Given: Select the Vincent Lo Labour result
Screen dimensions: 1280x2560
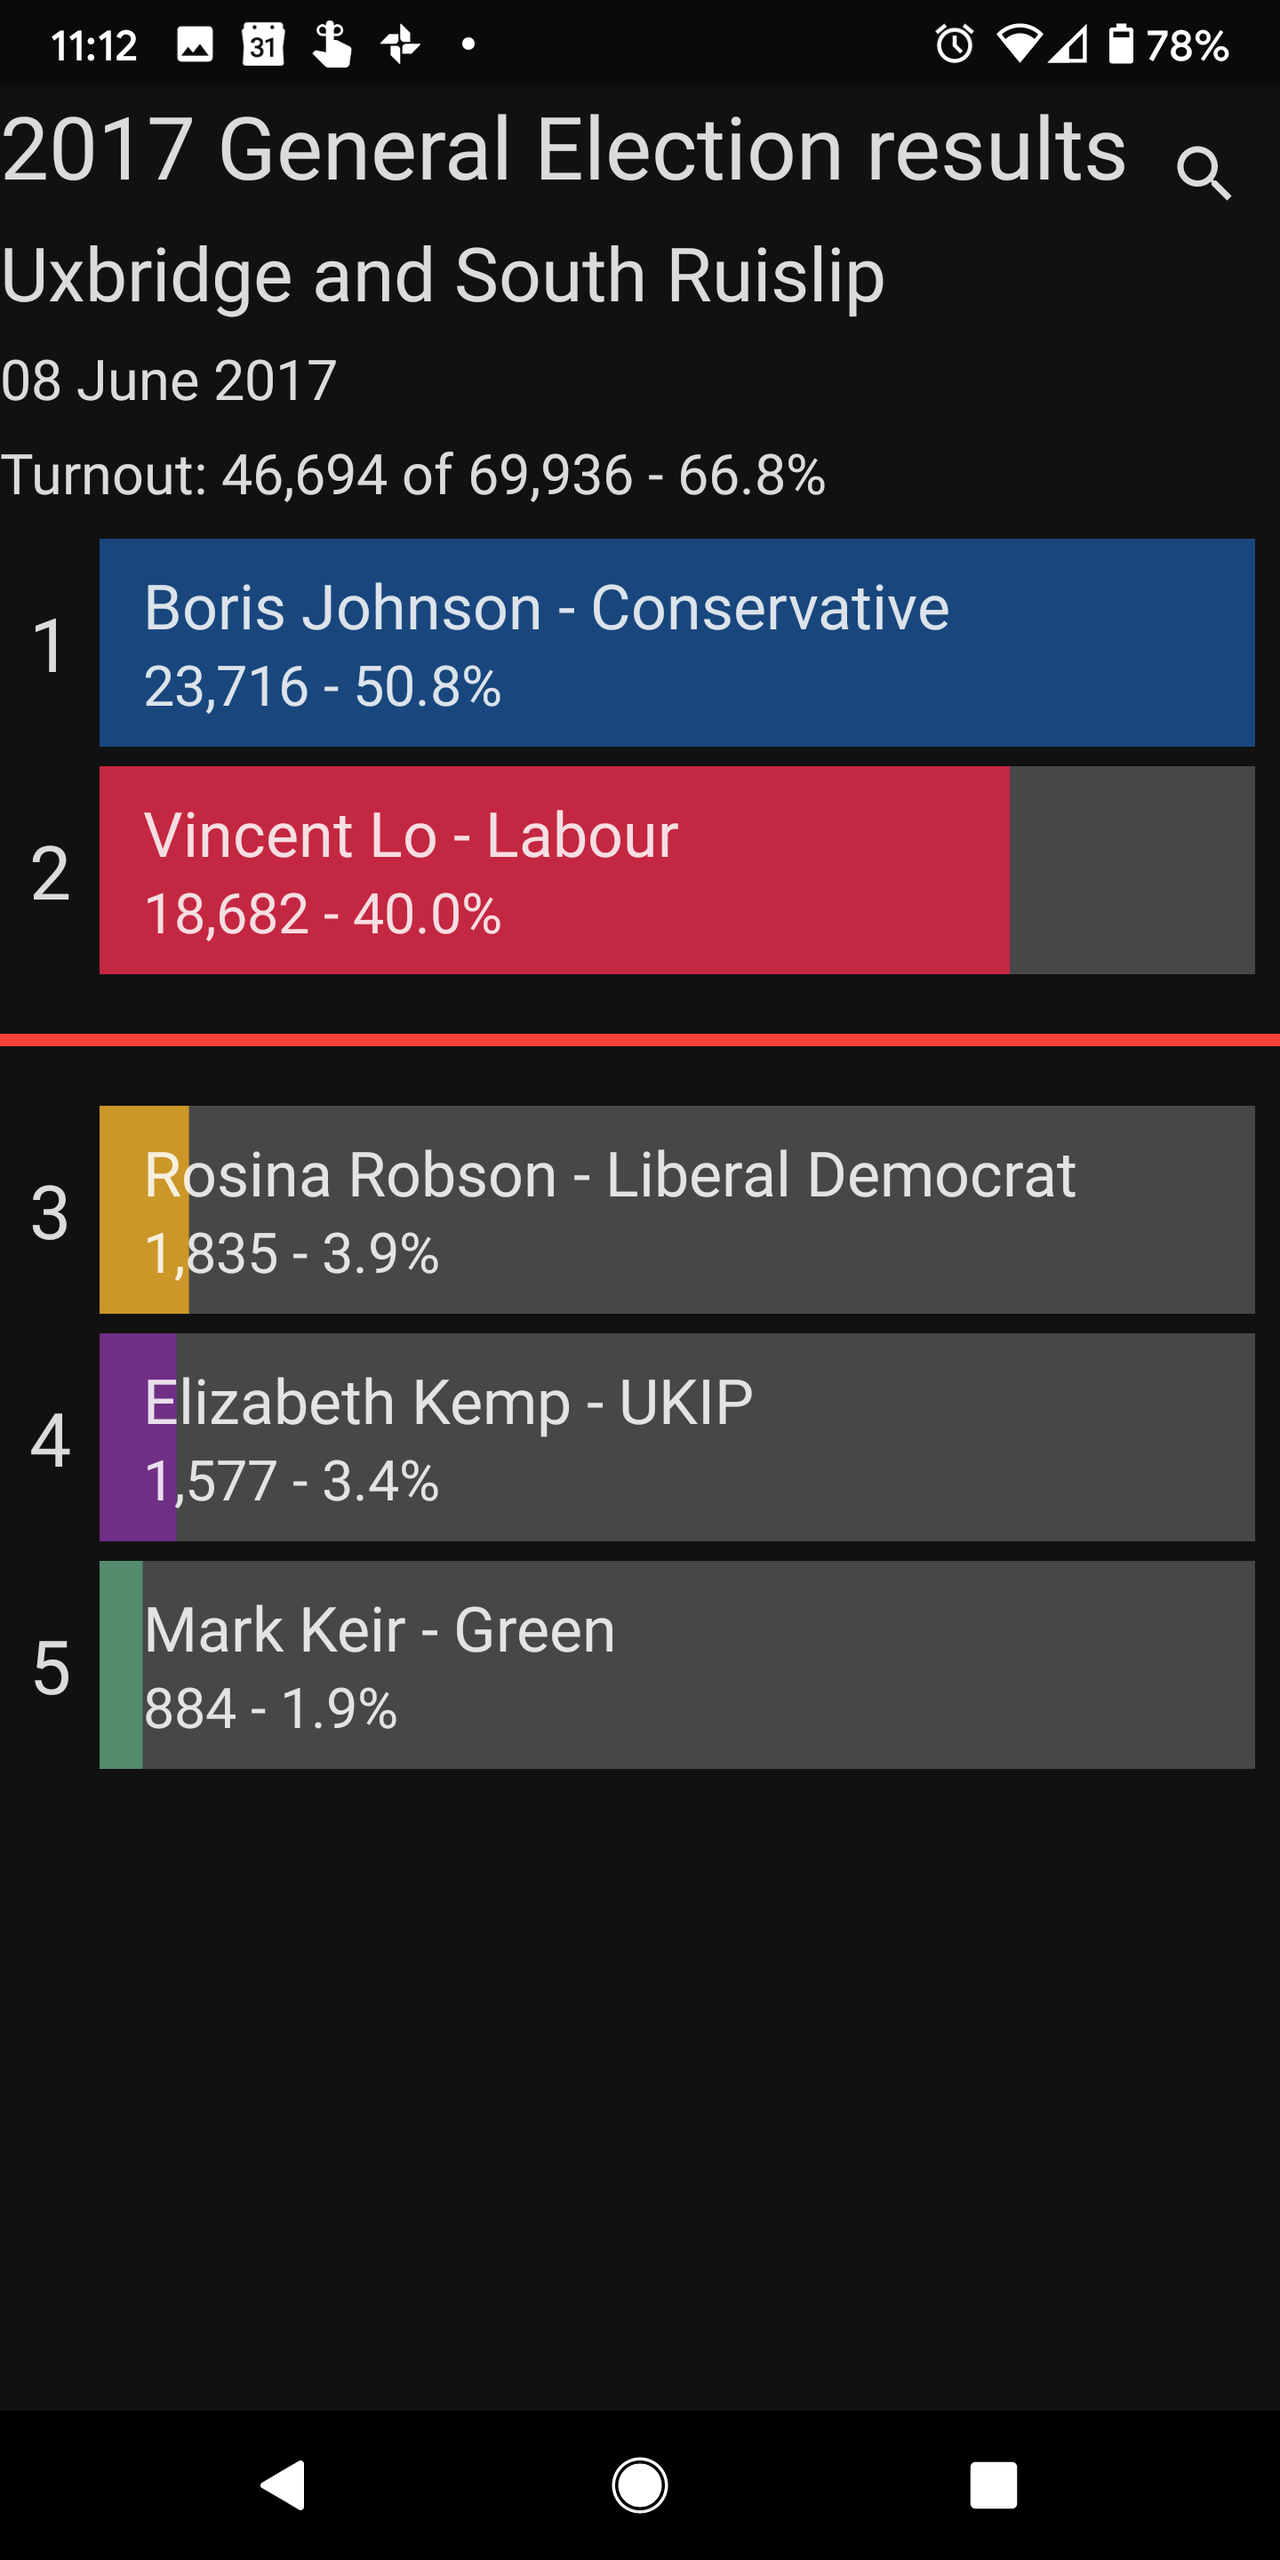Looking at the screenshot, I should click(677, 870).
